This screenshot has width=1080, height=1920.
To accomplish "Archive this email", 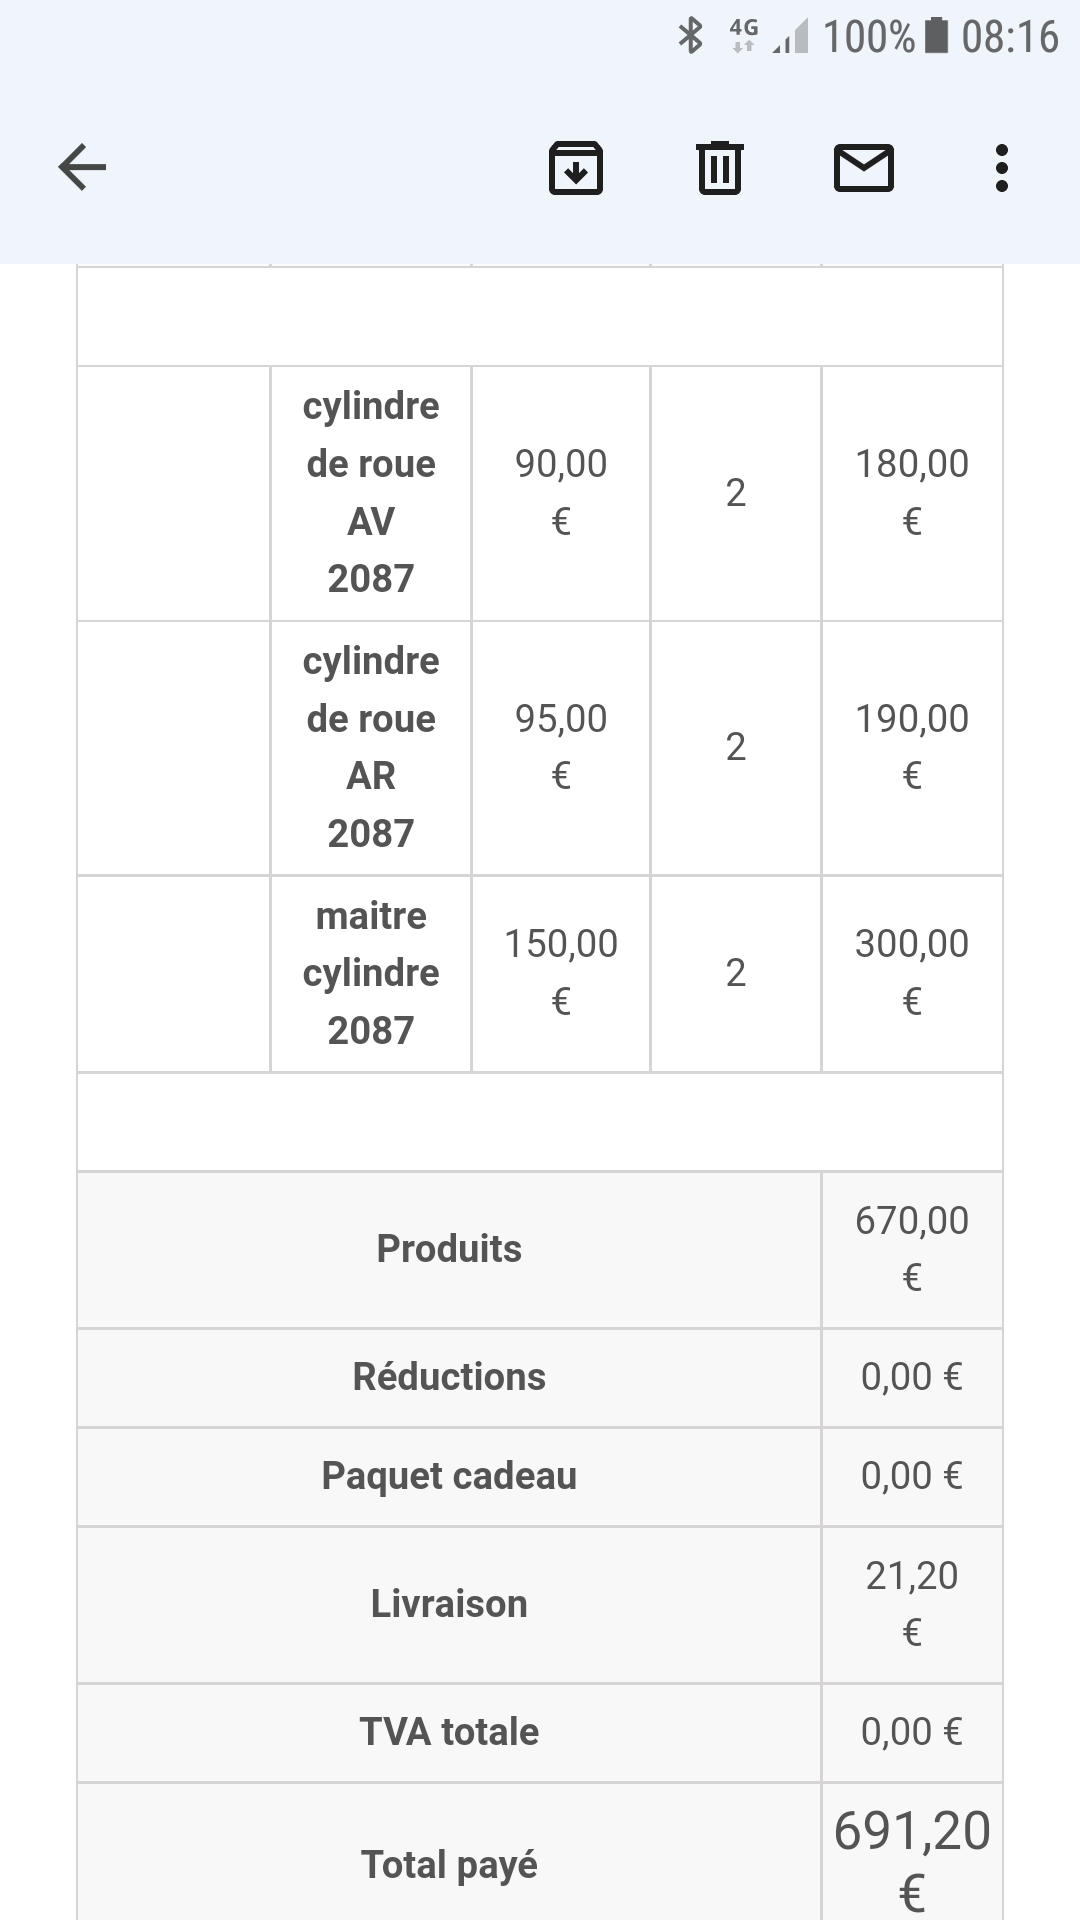I will [x=576, y=167].
